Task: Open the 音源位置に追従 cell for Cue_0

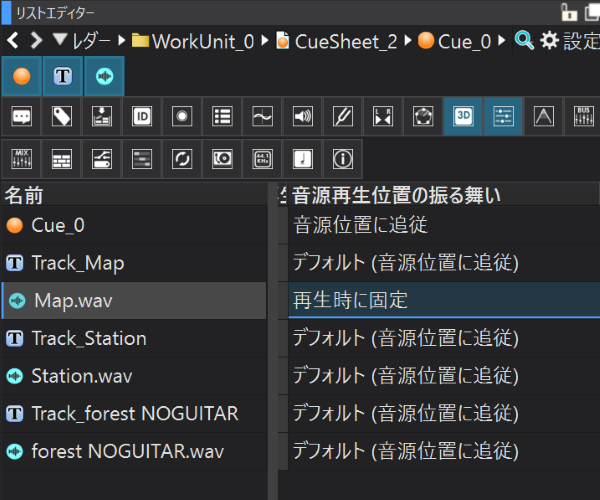Action: coord(444,225)
